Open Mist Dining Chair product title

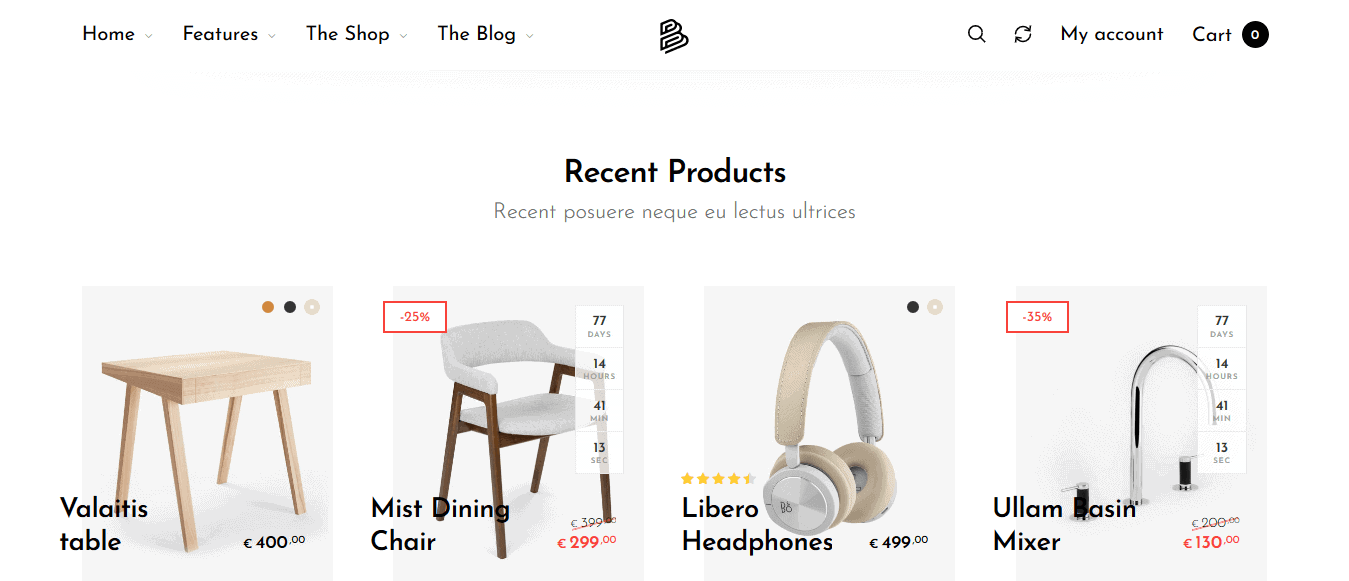click(440, 525)
